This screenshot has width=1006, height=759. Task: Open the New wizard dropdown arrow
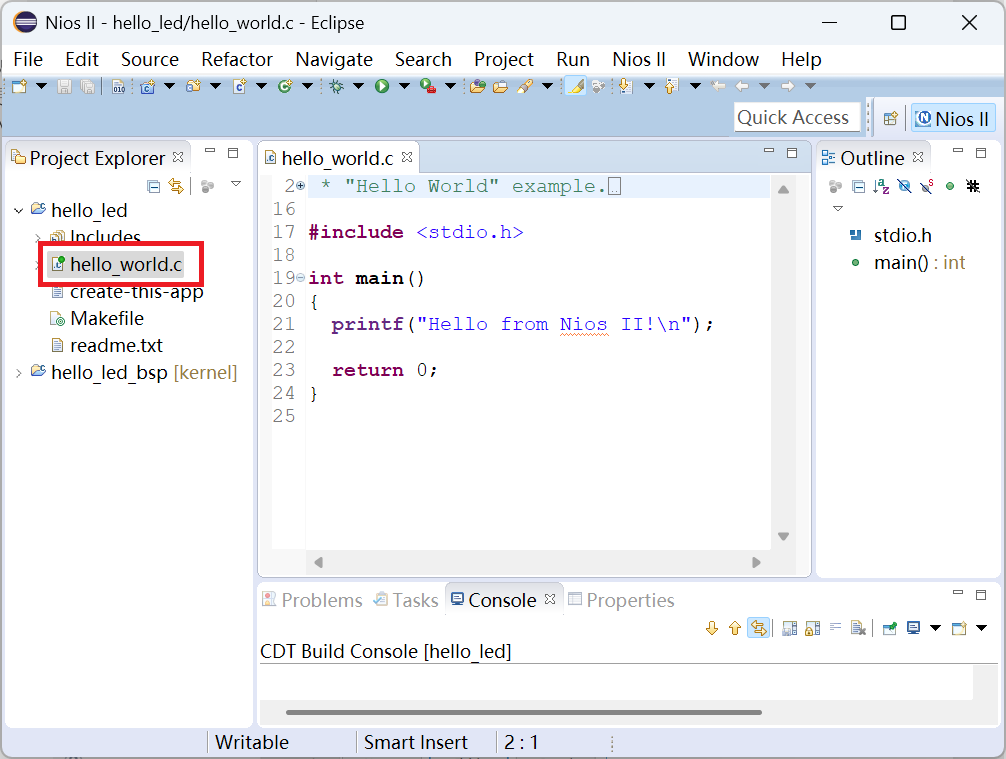click(41, 86)
